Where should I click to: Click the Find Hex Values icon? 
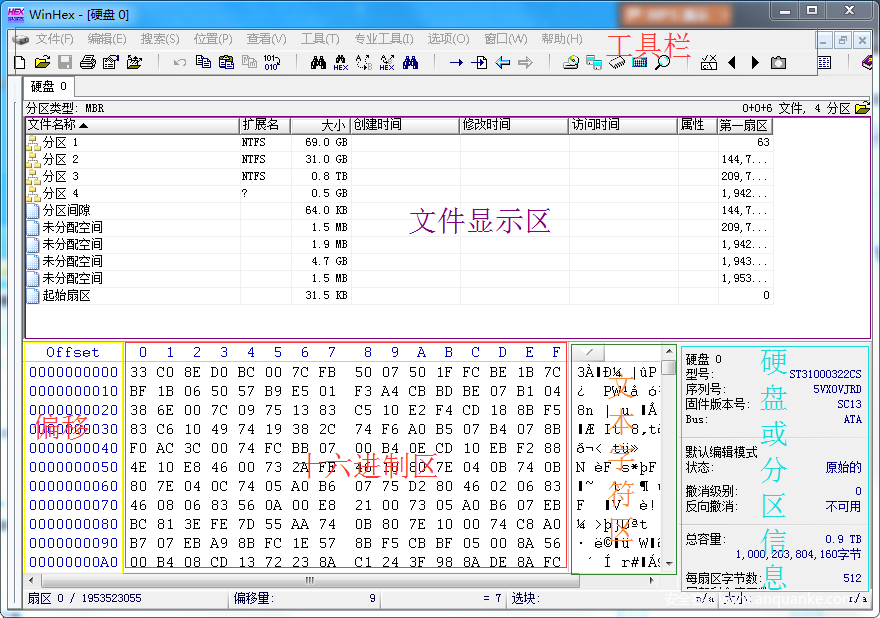(x=341, y=62)
